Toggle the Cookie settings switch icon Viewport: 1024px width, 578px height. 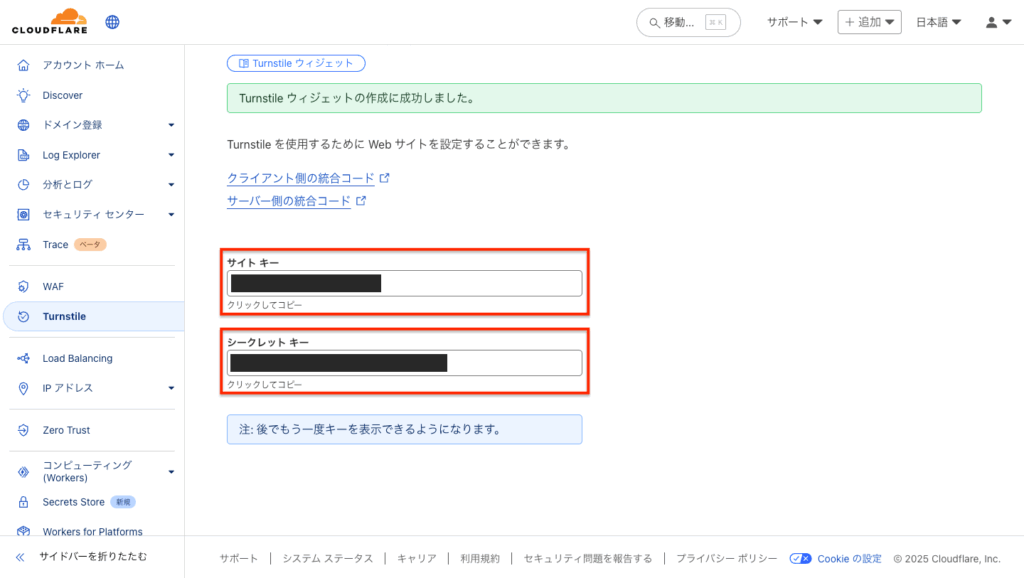(x=800, y=558)
